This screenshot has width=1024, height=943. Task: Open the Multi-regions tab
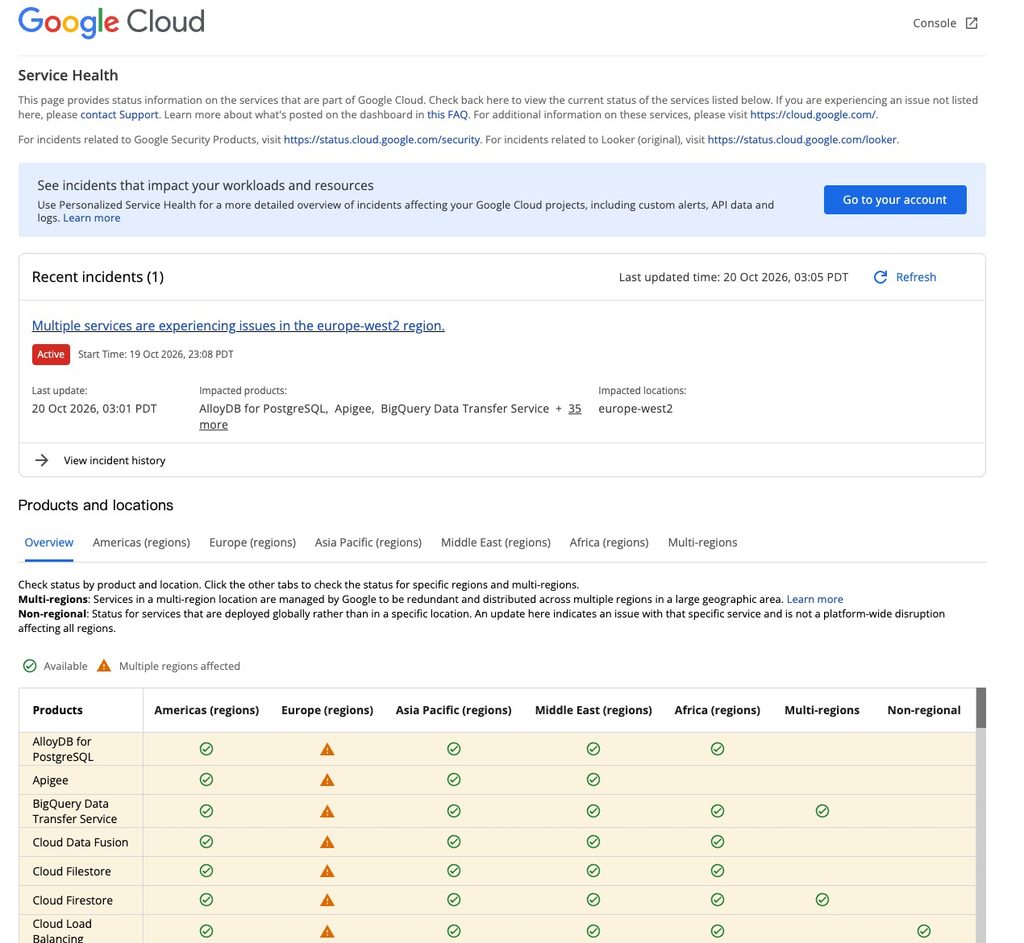[702, 543]
